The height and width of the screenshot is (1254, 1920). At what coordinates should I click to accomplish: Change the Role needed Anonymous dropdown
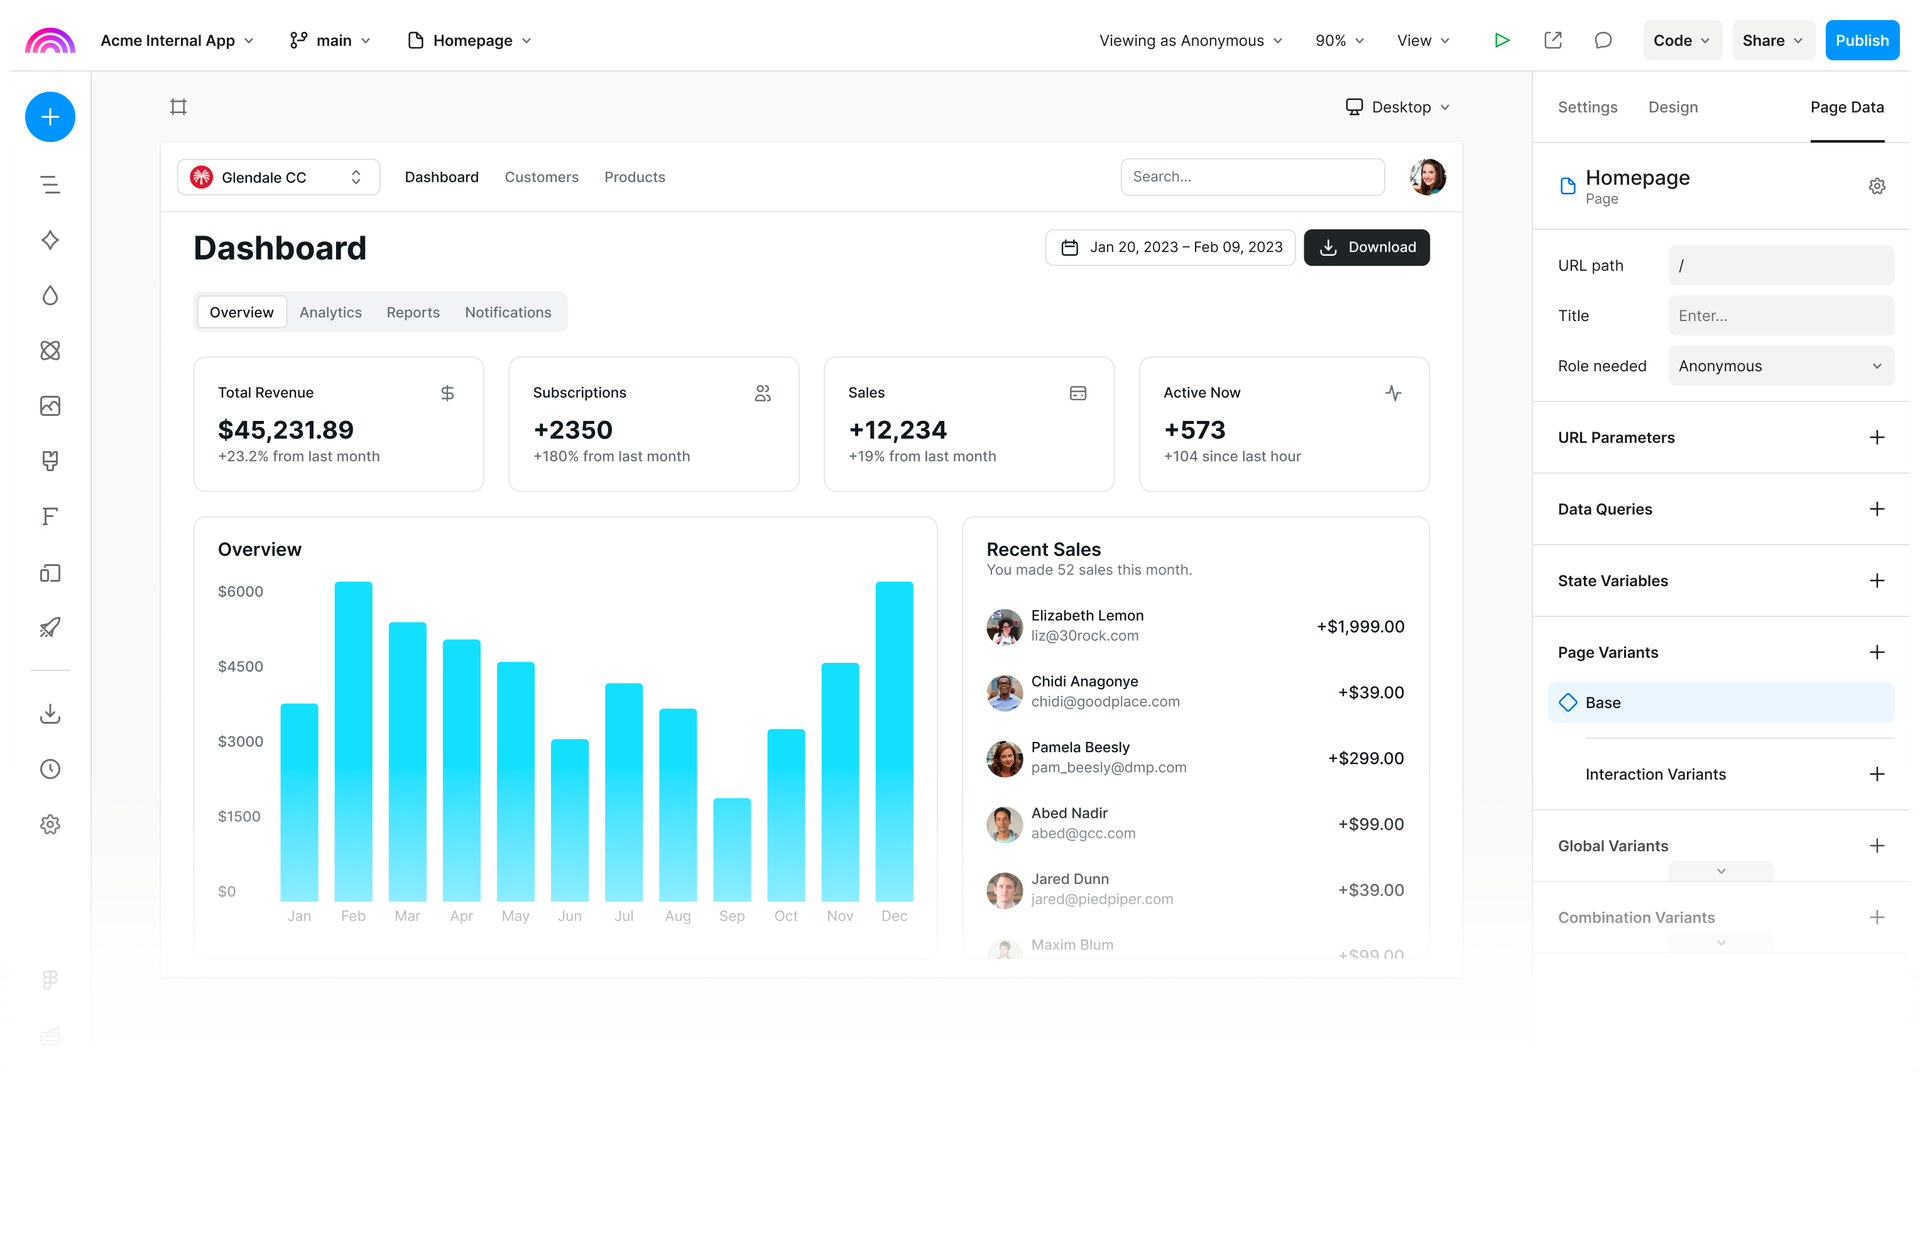(x=1780, y=365)
